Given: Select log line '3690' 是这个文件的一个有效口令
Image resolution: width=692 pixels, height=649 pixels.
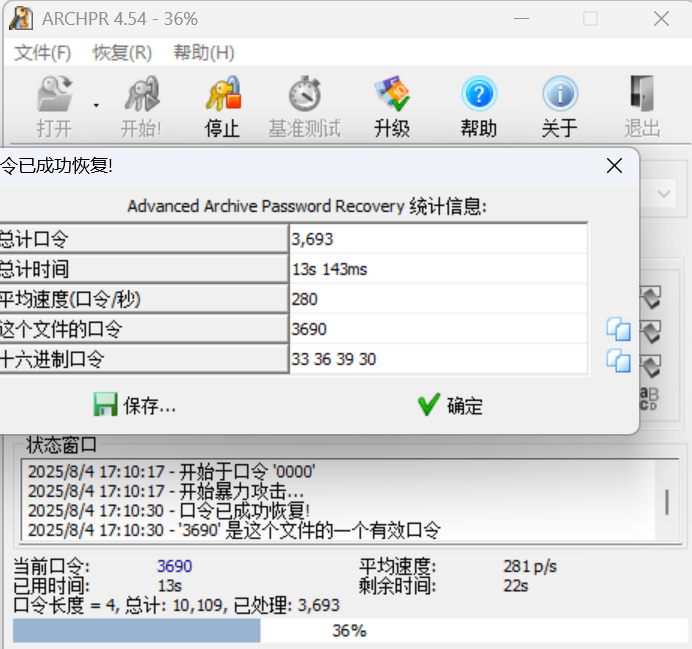Looking at the screenshot, I should (234, 530).
